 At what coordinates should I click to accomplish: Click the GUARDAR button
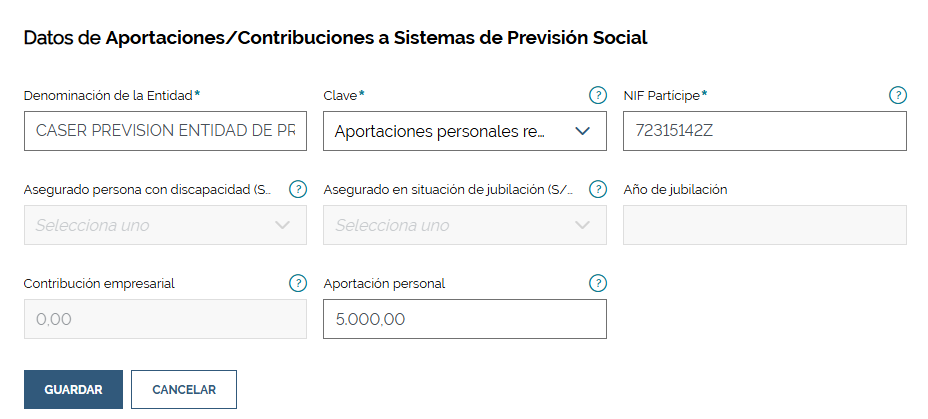click(x=73, y=389)
